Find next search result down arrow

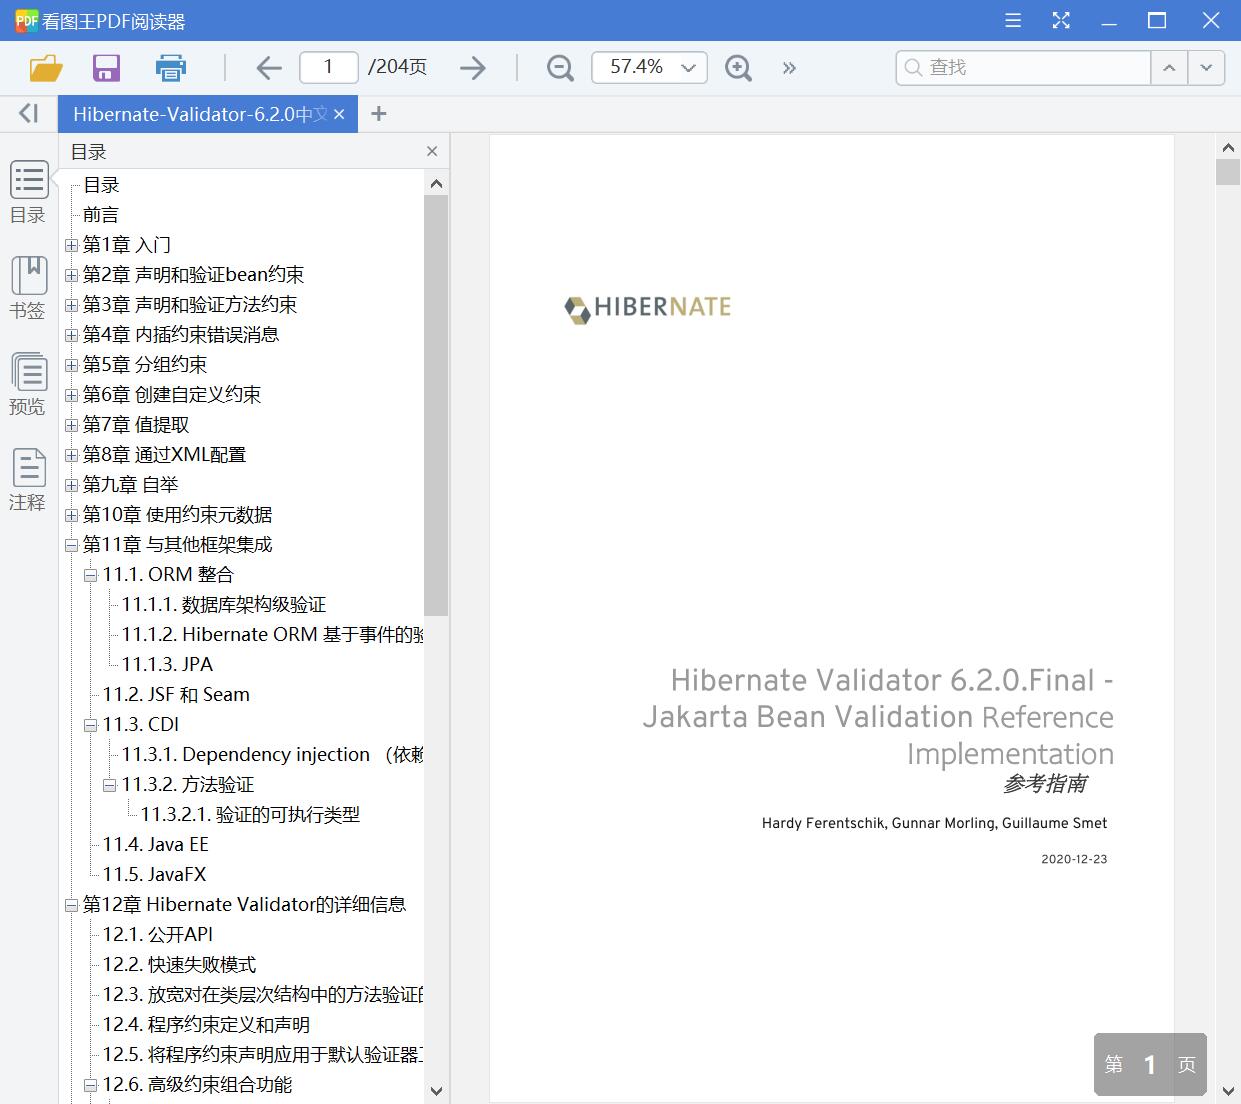(x=1206, y=68)
